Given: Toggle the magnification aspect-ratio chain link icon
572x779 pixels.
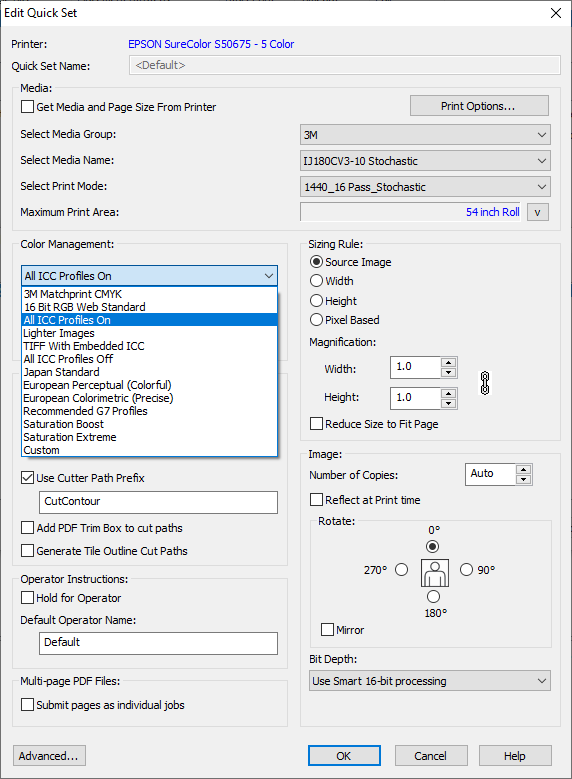Looking at the screenshot, I should (485, 383).
